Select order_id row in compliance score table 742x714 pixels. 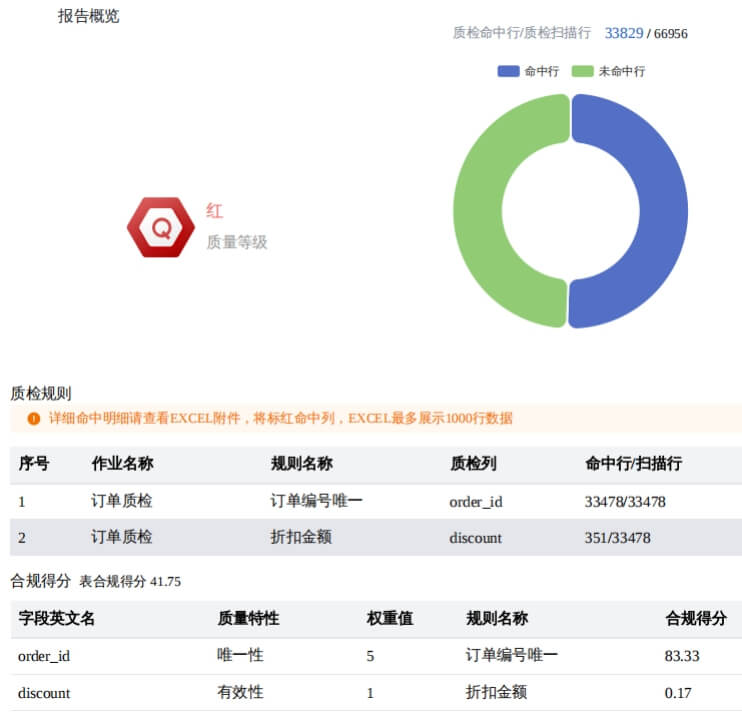point(43,656)
